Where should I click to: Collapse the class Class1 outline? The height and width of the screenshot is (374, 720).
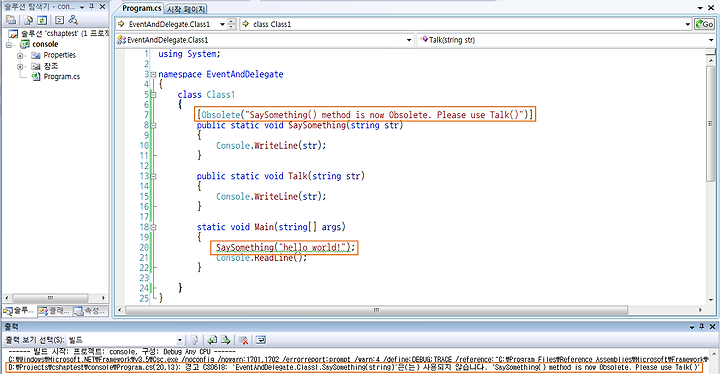tap(153, 95)
